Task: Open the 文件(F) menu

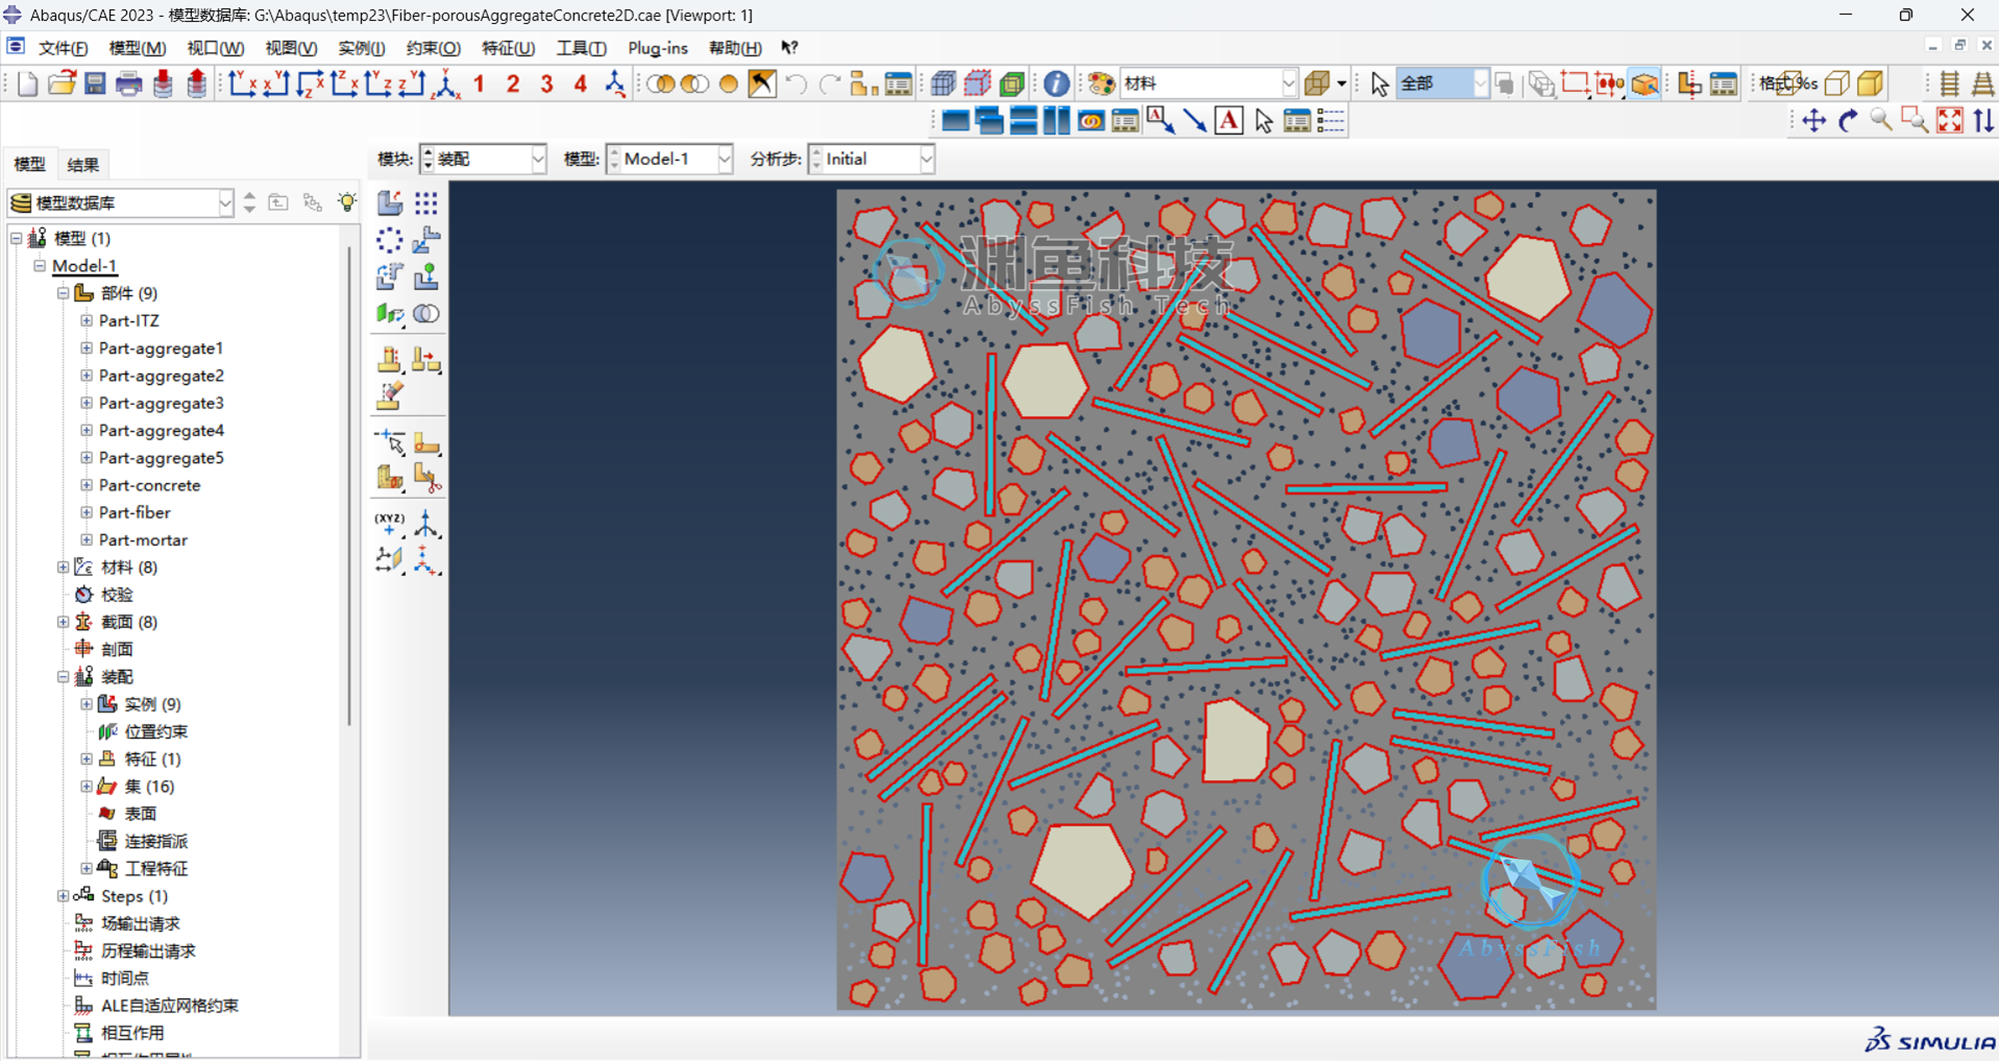Action: 63,48
